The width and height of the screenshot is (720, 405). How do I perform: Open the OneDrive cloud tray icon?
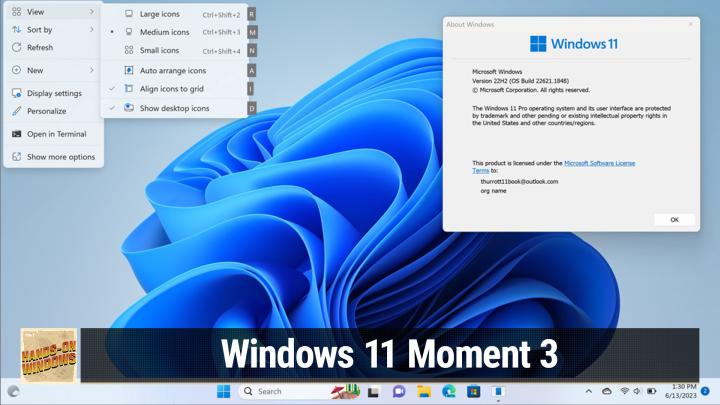pyautogui.click(x=607, y=392)
